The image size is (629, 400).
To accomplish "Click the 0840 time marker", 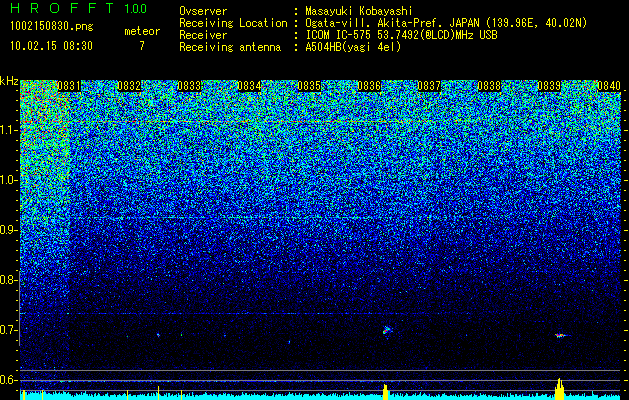I will pos(609,86).
